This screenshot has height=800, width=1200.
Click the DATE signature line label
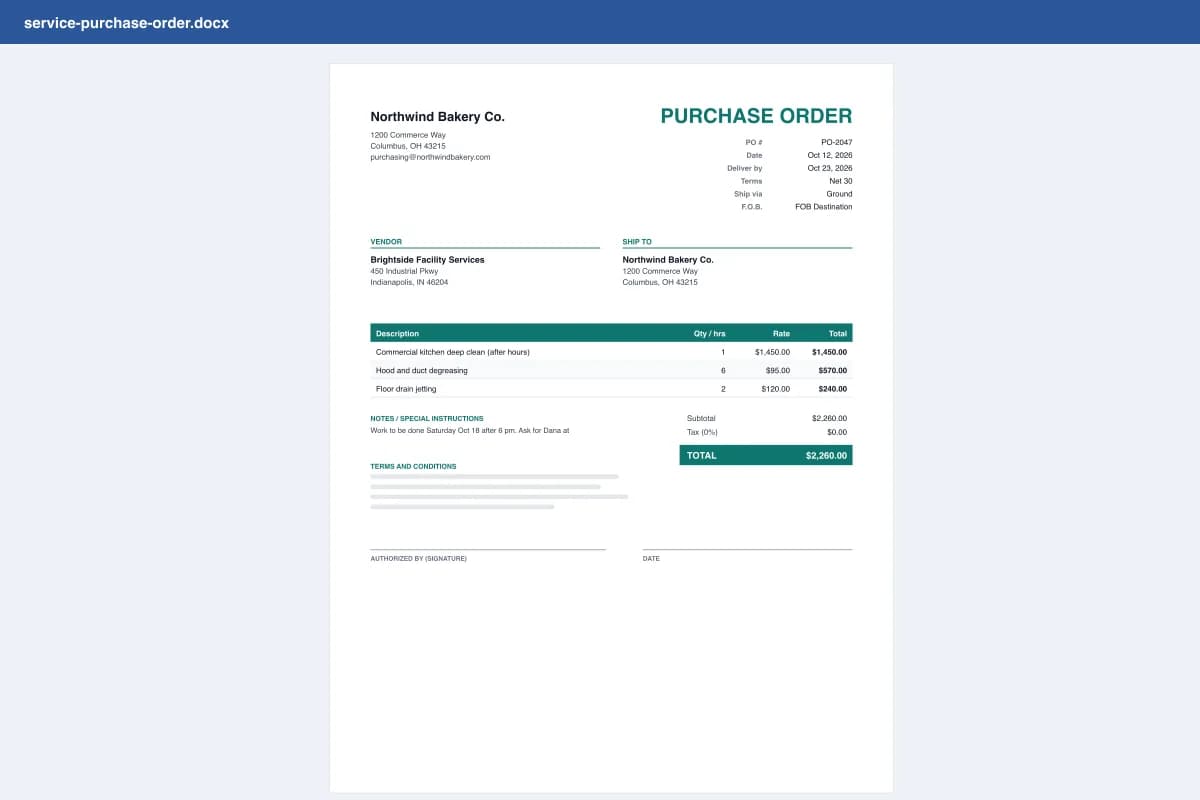651,558
